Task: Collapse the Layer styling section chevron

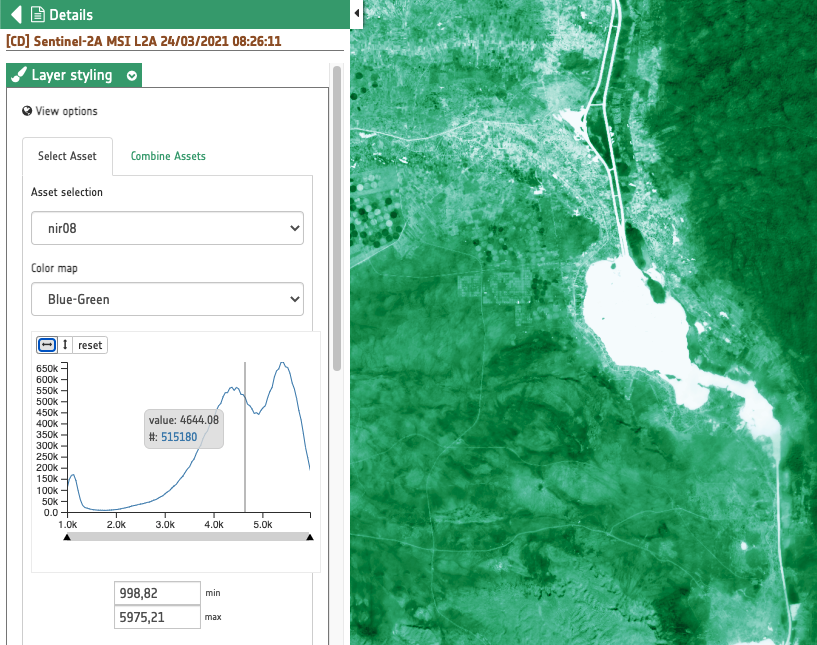Action: point(132,76)
